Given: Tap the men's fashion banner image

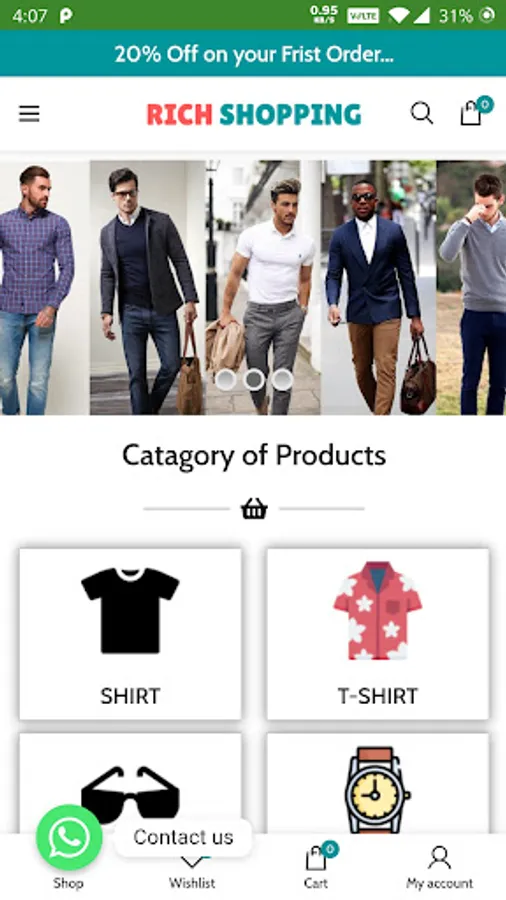Looking at the screenshot, I should pyautogui.click(x=253, y=288).
